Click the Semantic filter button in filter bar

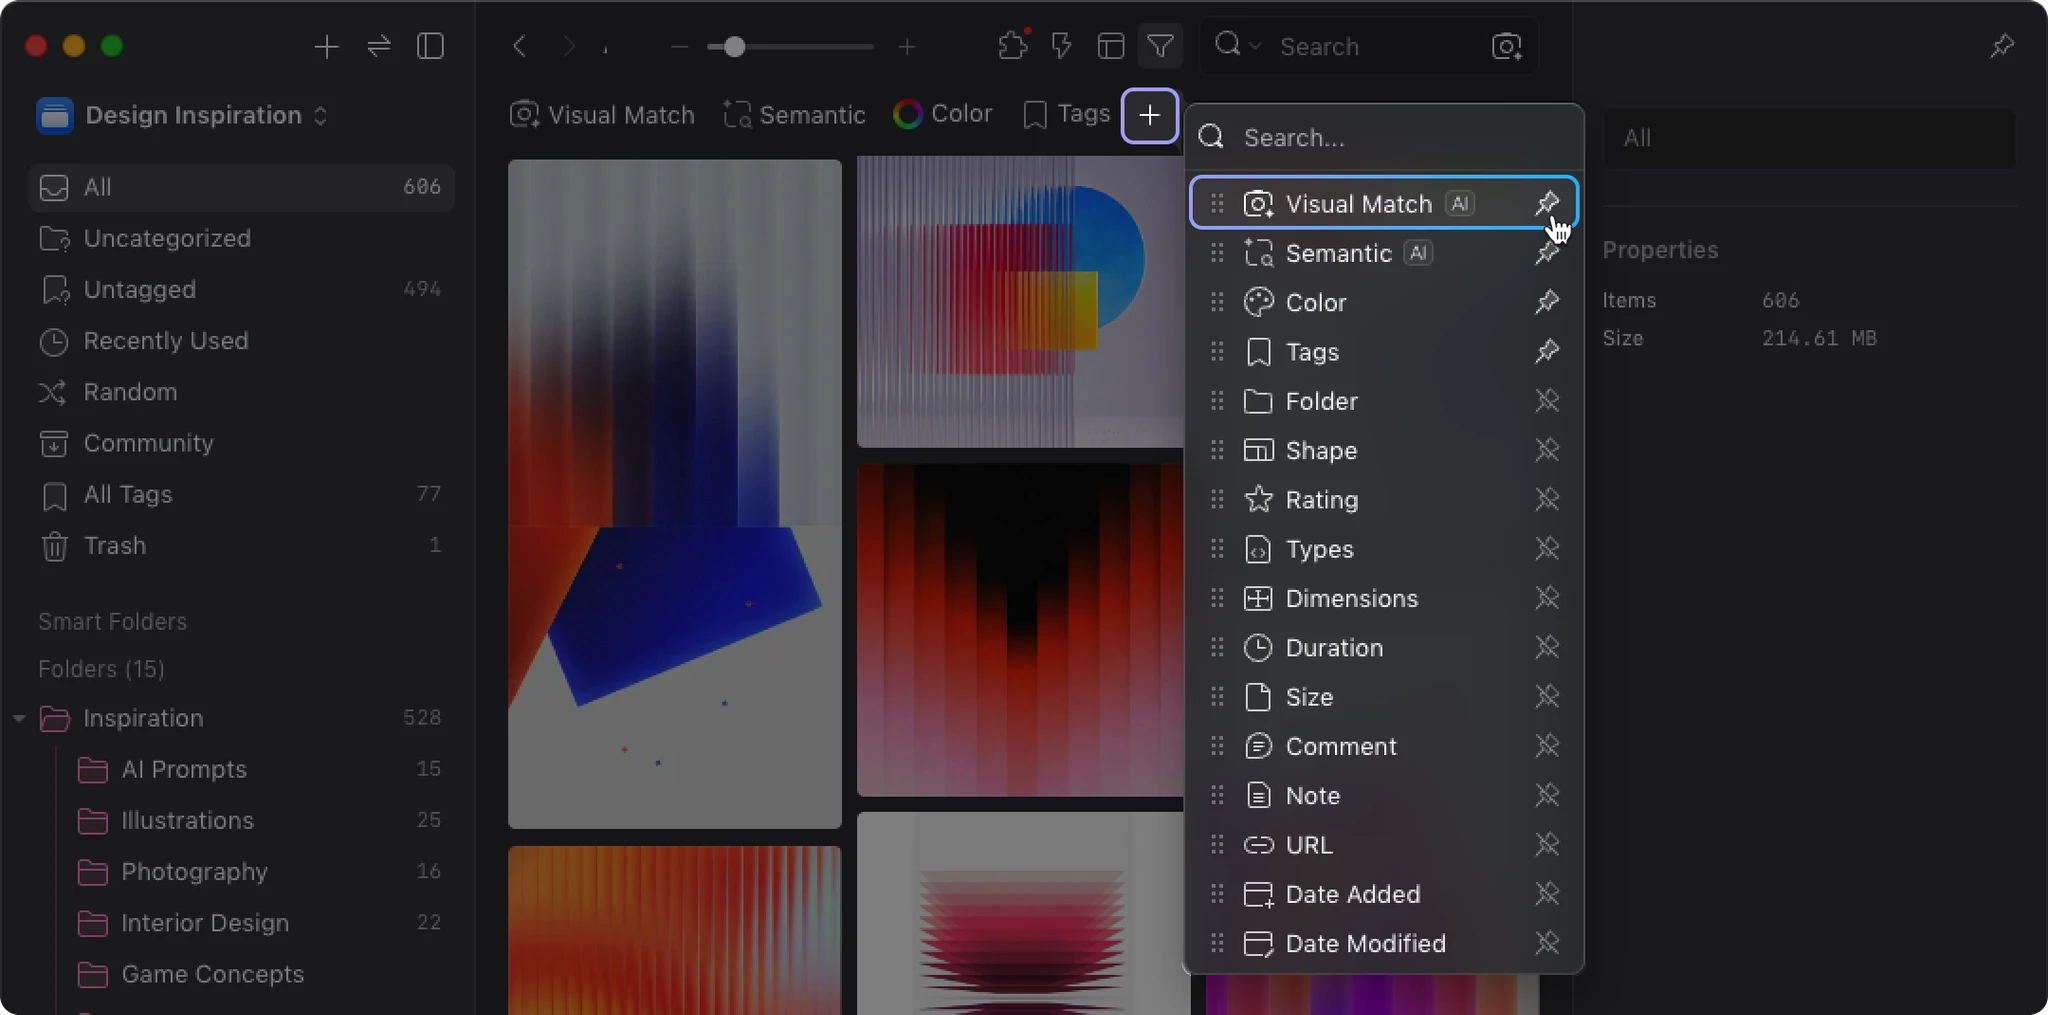click(x=794, y=115)
